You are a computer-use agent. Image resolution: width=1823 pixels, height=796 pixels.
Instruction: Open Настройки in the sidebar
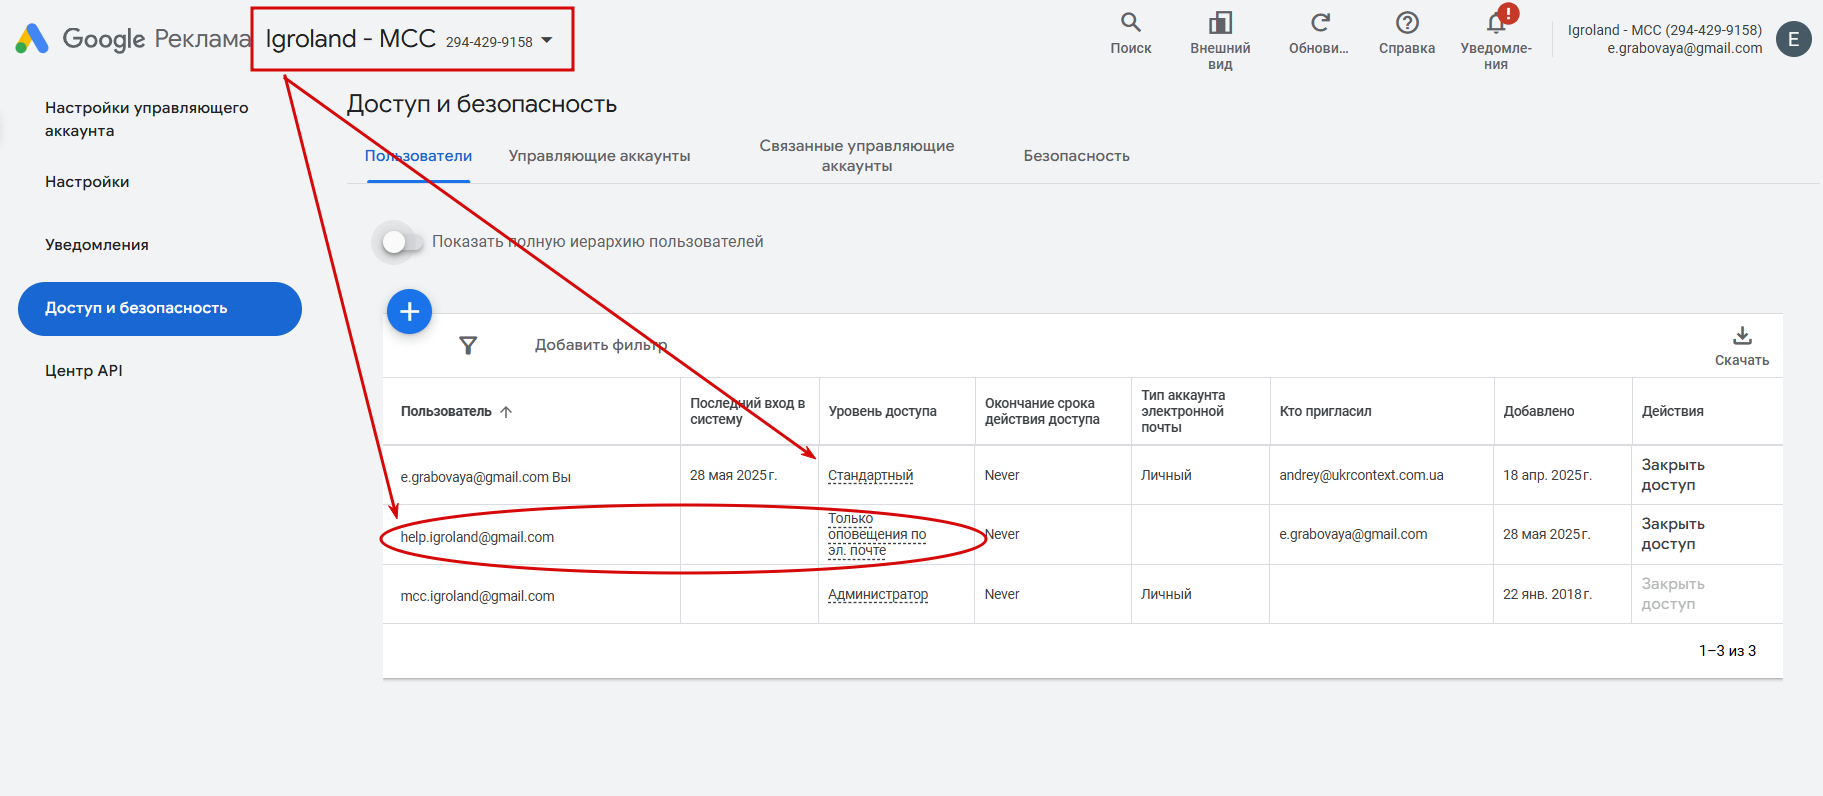tap(87, 182)
